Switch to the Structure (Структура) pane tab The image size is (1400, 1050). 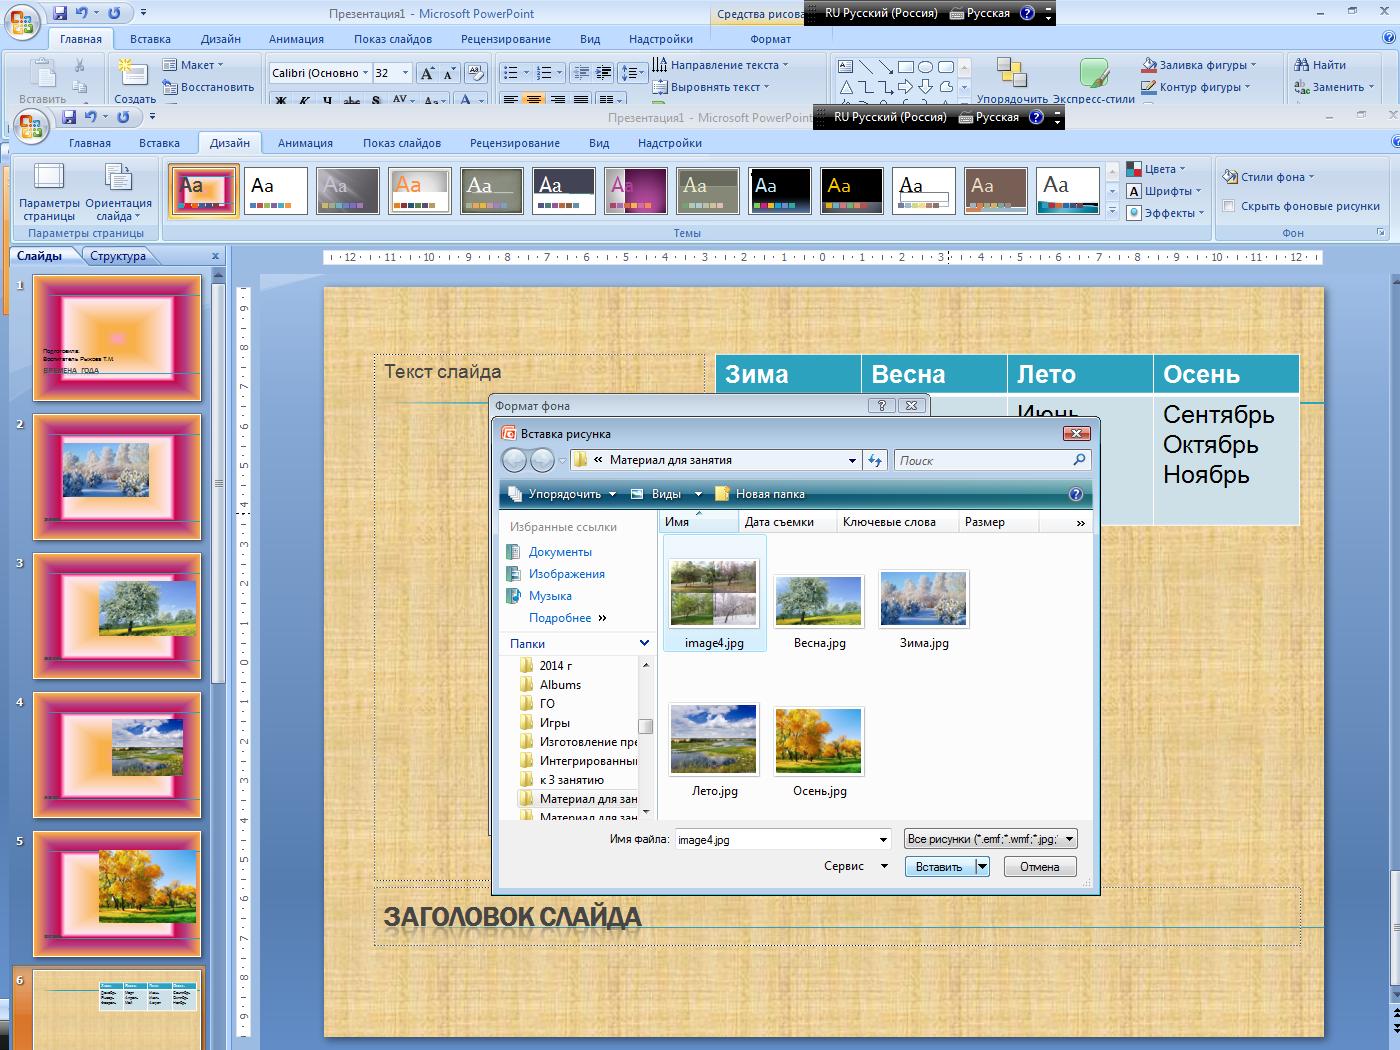point(117,256)
